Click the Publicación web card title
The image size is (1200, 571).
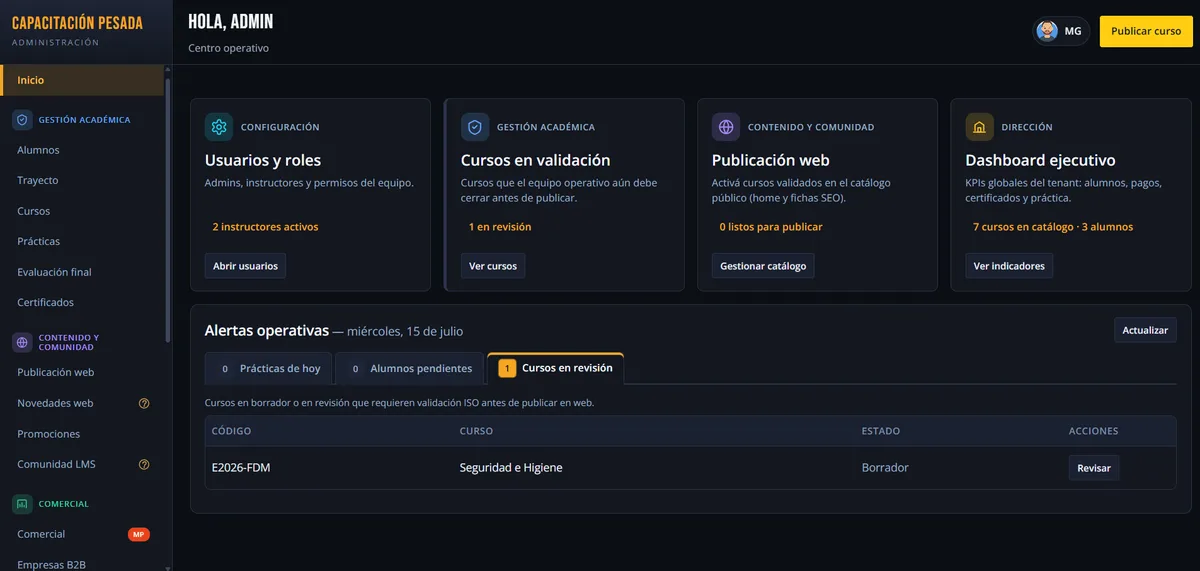coord(771,160)
